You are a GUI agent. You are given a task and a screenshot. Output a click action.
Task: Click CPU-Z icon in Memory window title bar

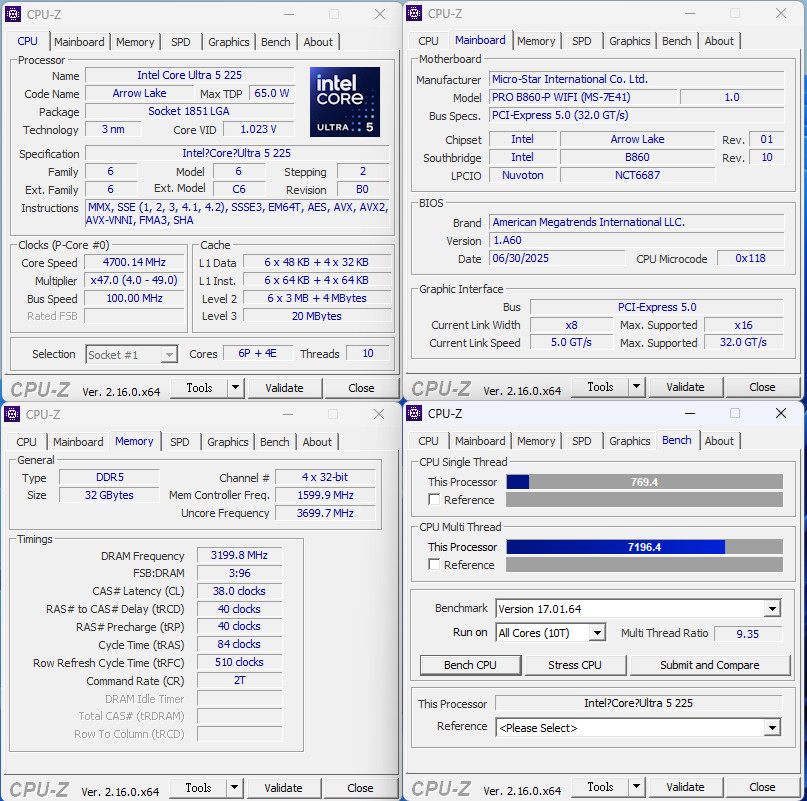(x=12, y=414)
